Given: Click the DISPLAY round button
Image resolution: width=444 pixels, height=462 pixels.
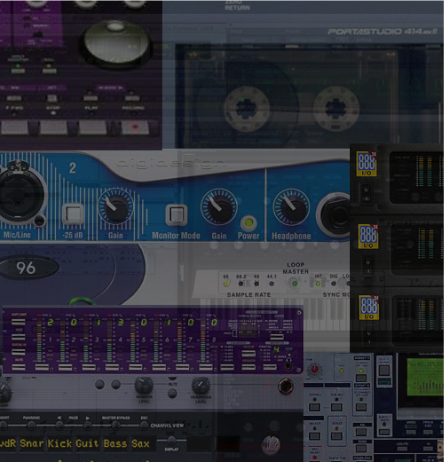Looking at the screenshot, I should [x=171, y=440].
